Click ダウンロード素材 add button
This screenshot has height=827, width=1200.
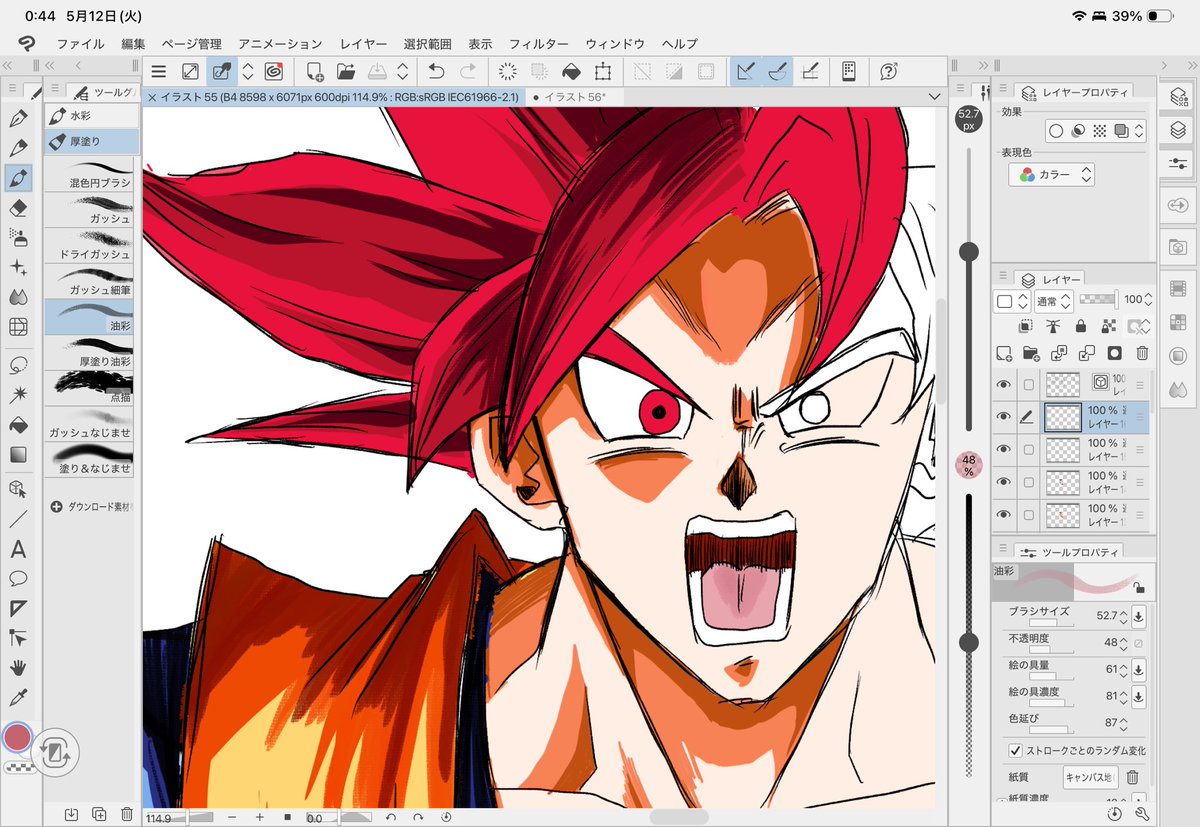pyautogui.click(x=57, y=507)
